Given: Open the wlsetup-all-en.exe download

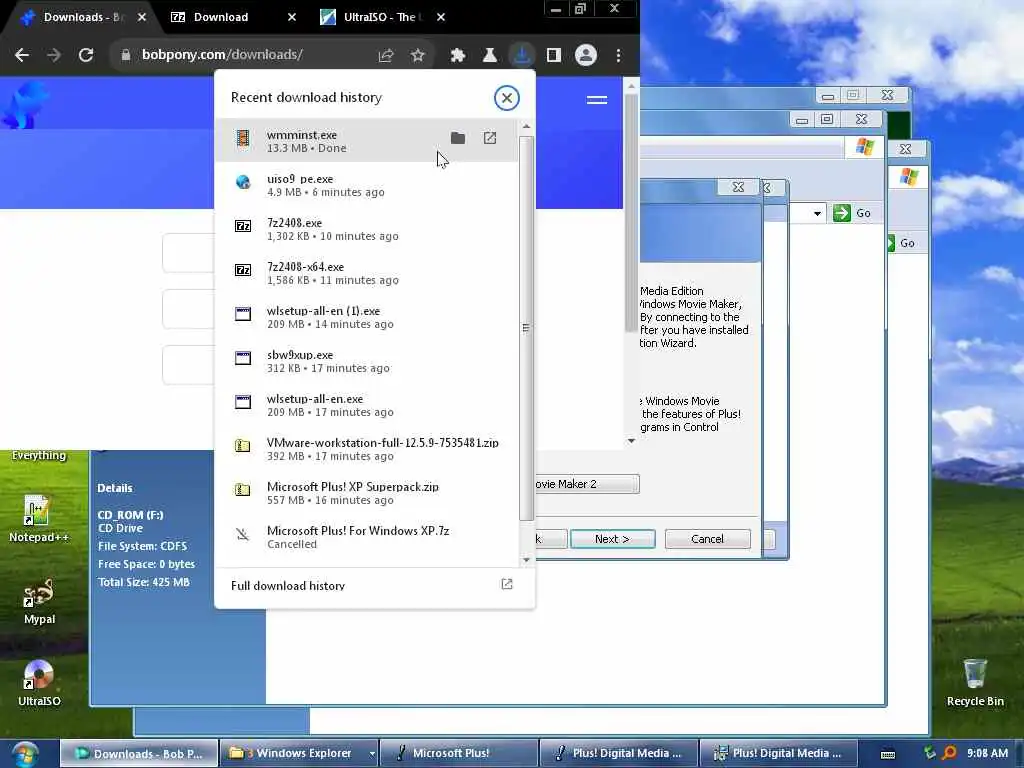Looking at the screenshot, I should [367, 405].
